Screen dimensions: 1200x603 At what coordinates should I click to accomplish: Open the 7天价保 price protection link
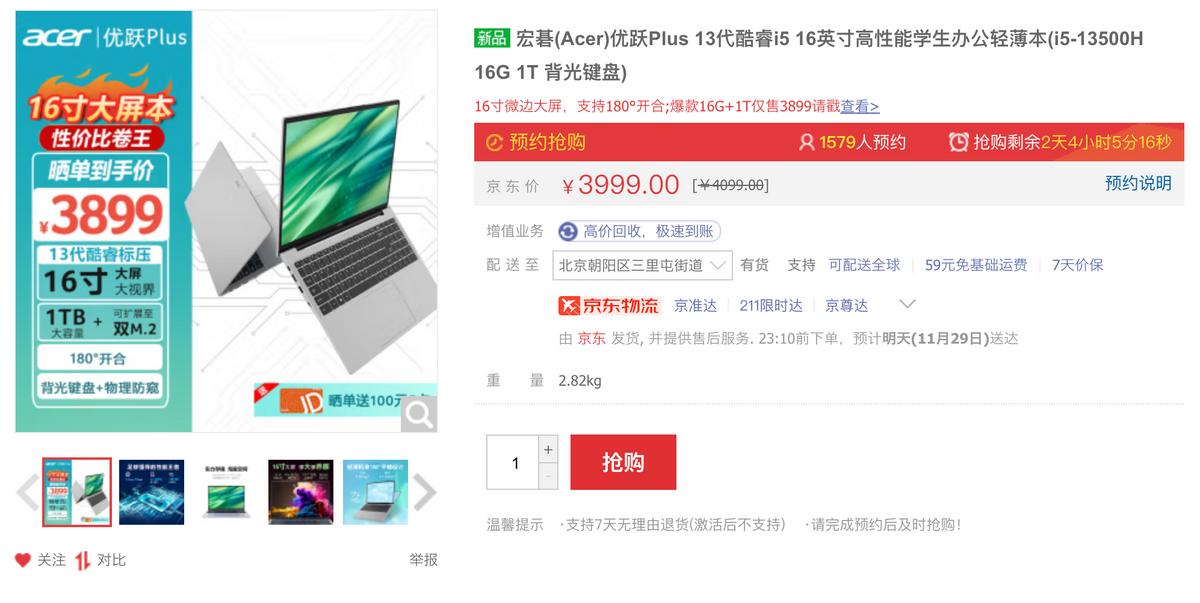(x=1078, y=265)
